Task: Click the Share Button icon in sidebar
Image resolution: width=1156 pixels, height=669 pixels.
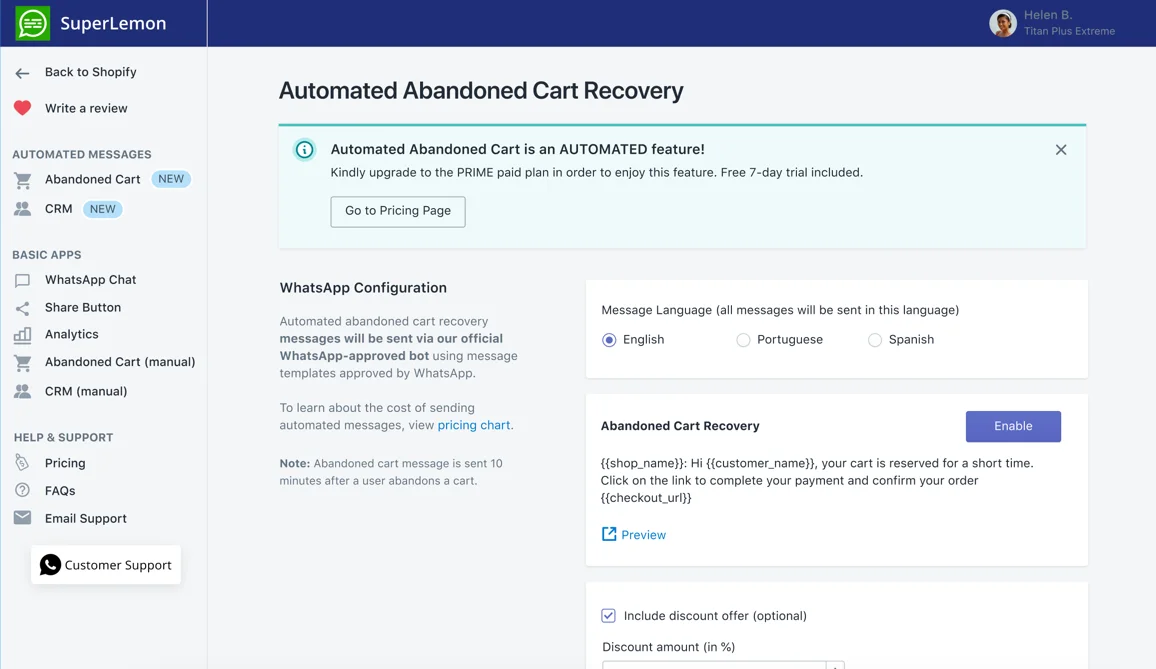Action: [22, 308]
